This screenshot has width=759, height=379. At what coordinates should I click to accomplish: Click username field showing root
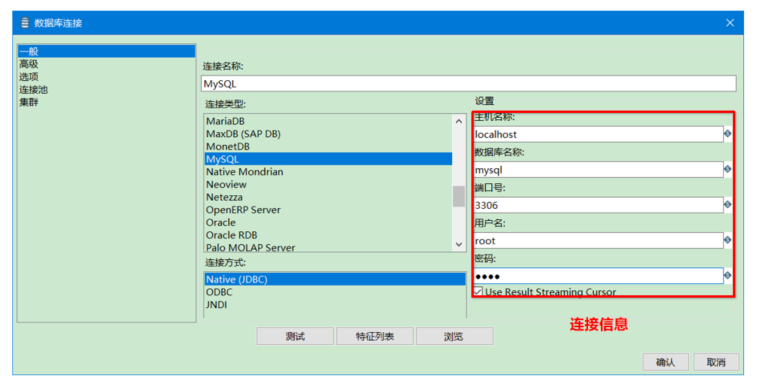tap(598, 240)
